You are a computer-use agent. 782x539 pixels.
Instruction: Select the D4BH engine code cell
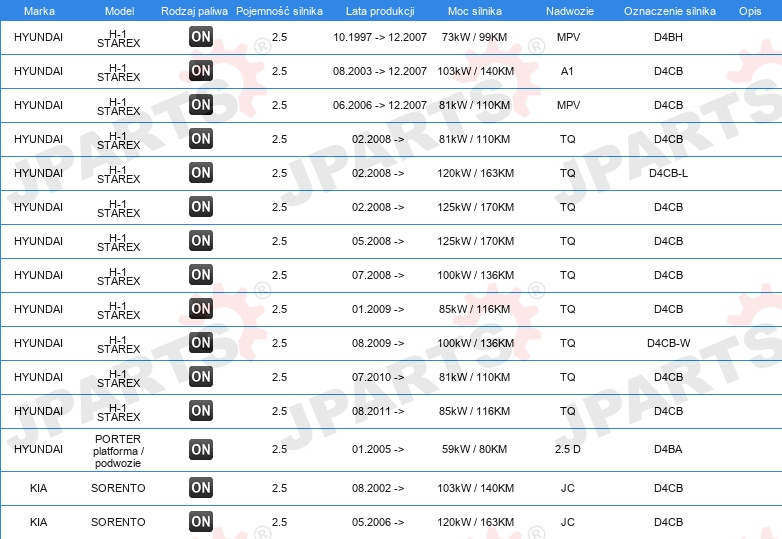point(668,37)
